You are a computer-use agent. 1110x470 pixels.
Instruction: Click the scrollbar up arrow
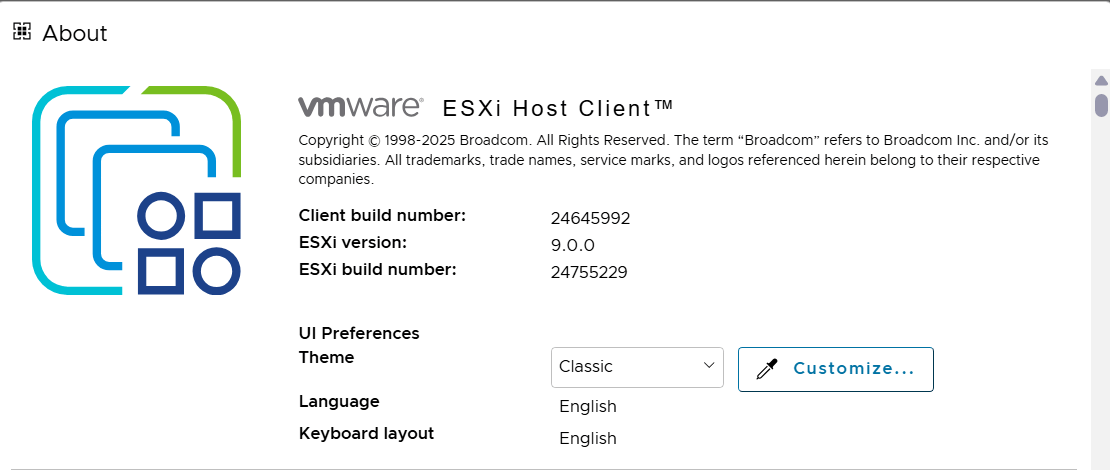click(1101, 80)
